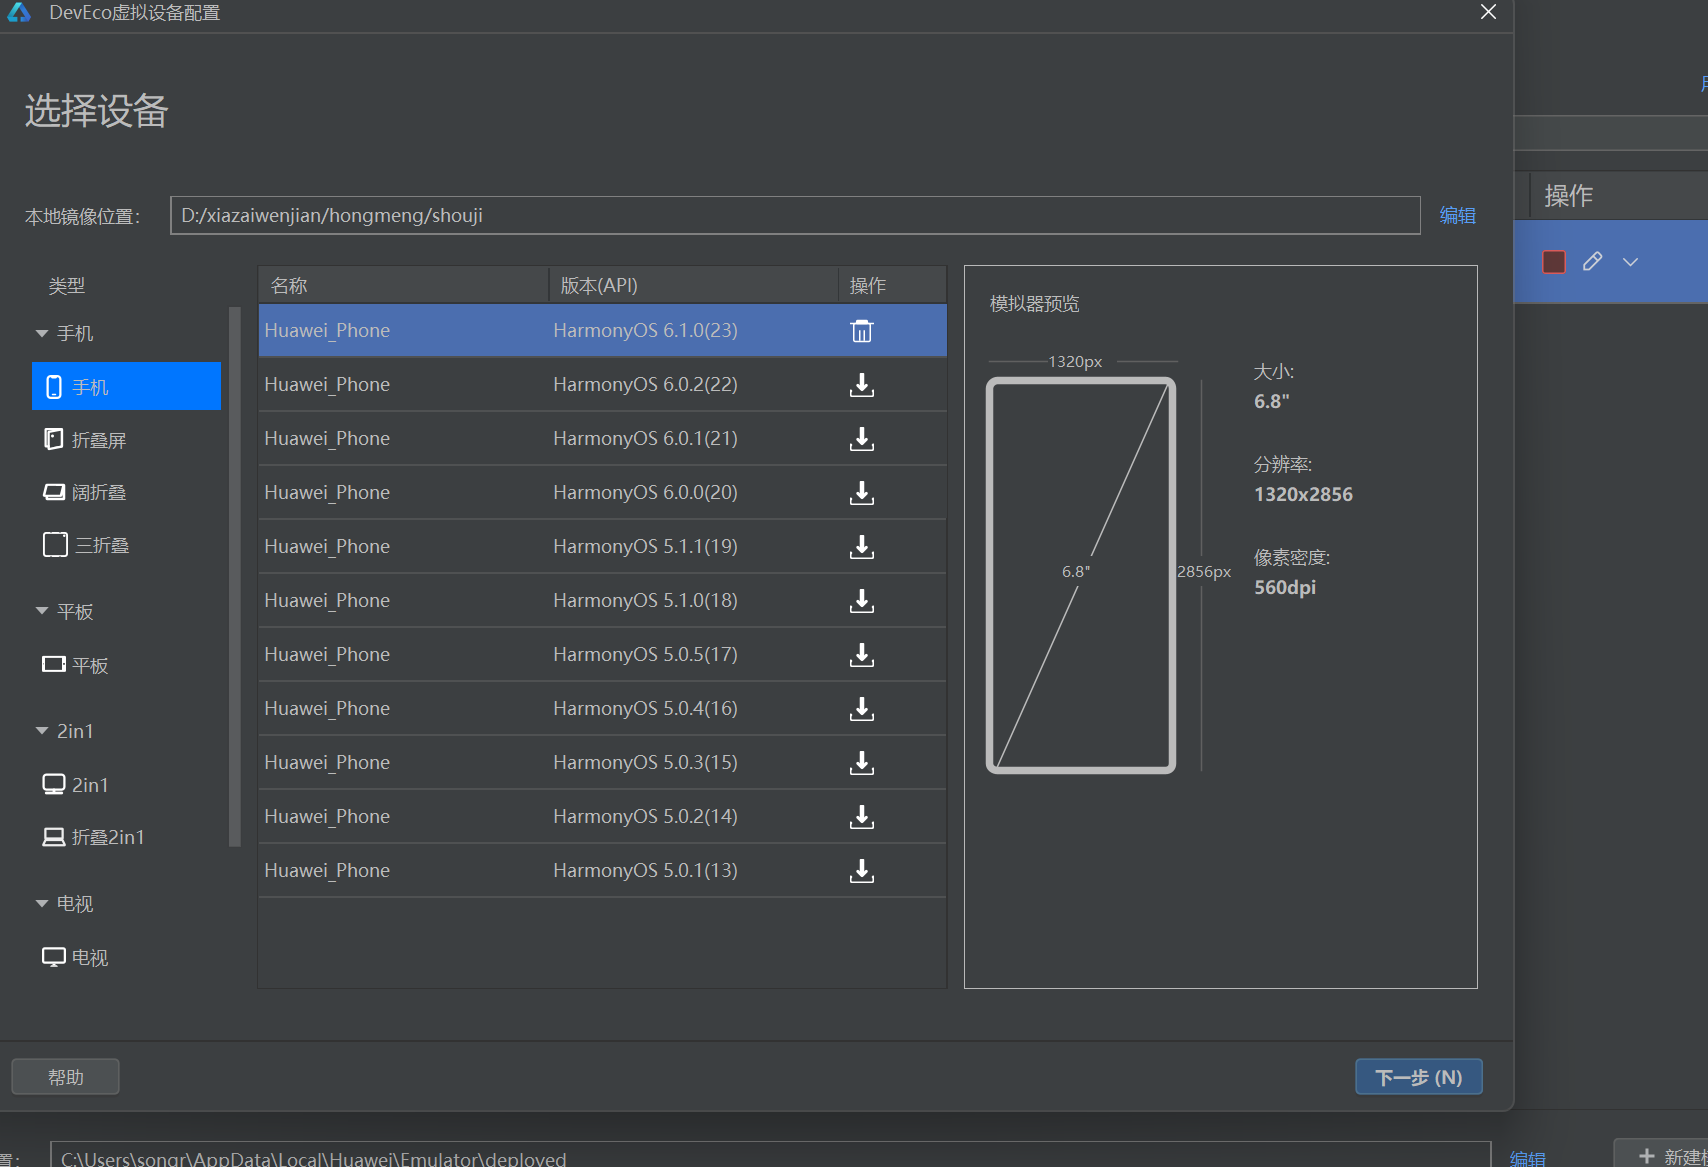Select the HarmonyOS 5.0.3(15) row
The height and width of the screenshot is (1167, 1708).
point(602,763)
